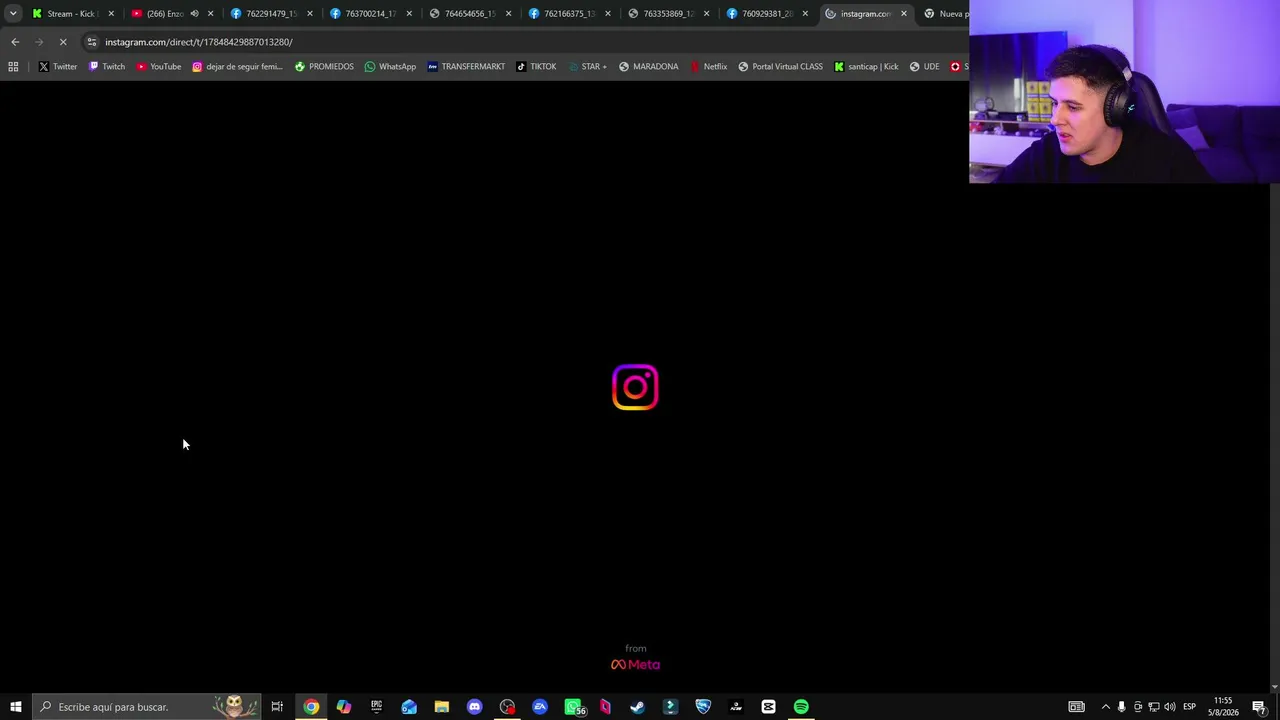Open the santicap | Kick bookmark
The width and height of the screenshot is (1280, 720).
click(x=866, y=67)
